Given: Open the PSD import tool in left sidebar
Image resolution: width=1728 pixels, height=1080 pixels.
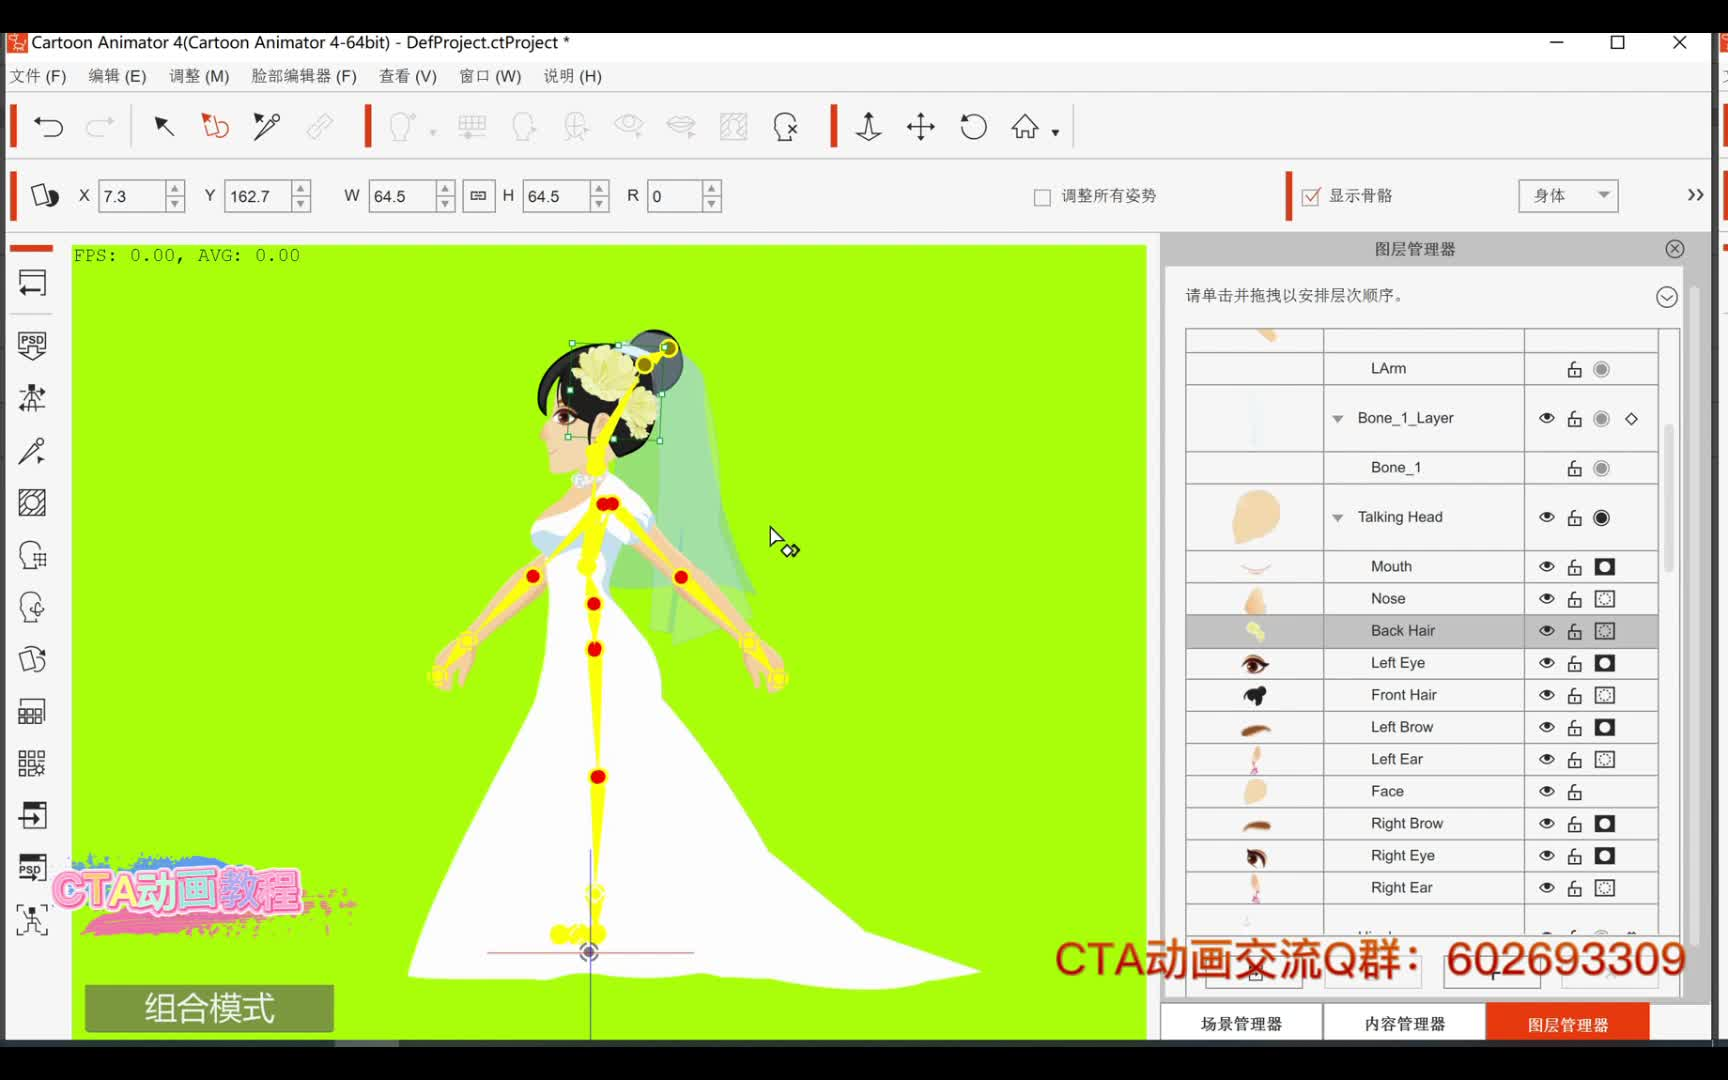Looking at the screenshot, I should tap(32, 344).
